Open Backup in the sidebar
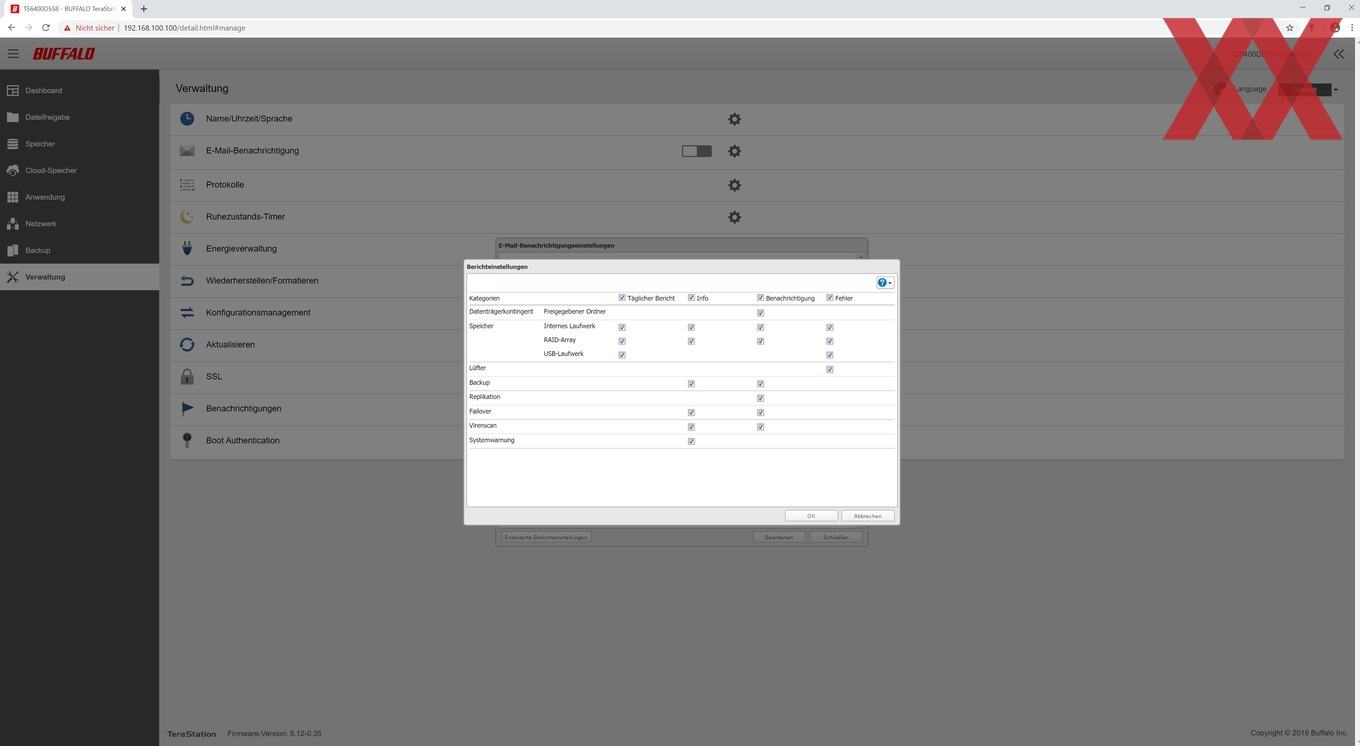This screenshot has height=746, width=1360. (x=38, y=250)
